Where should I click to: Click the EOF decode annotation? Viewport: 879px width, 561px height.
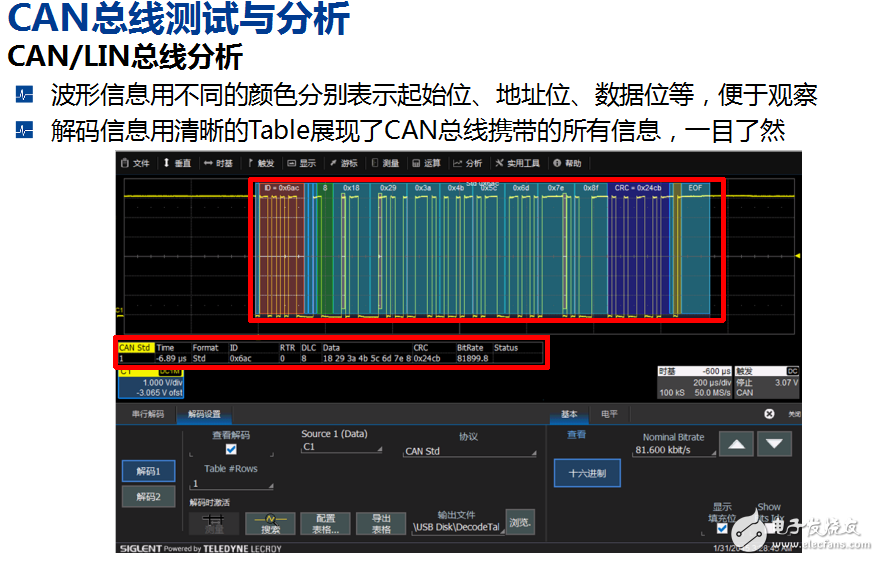click(x=695, y=188)
